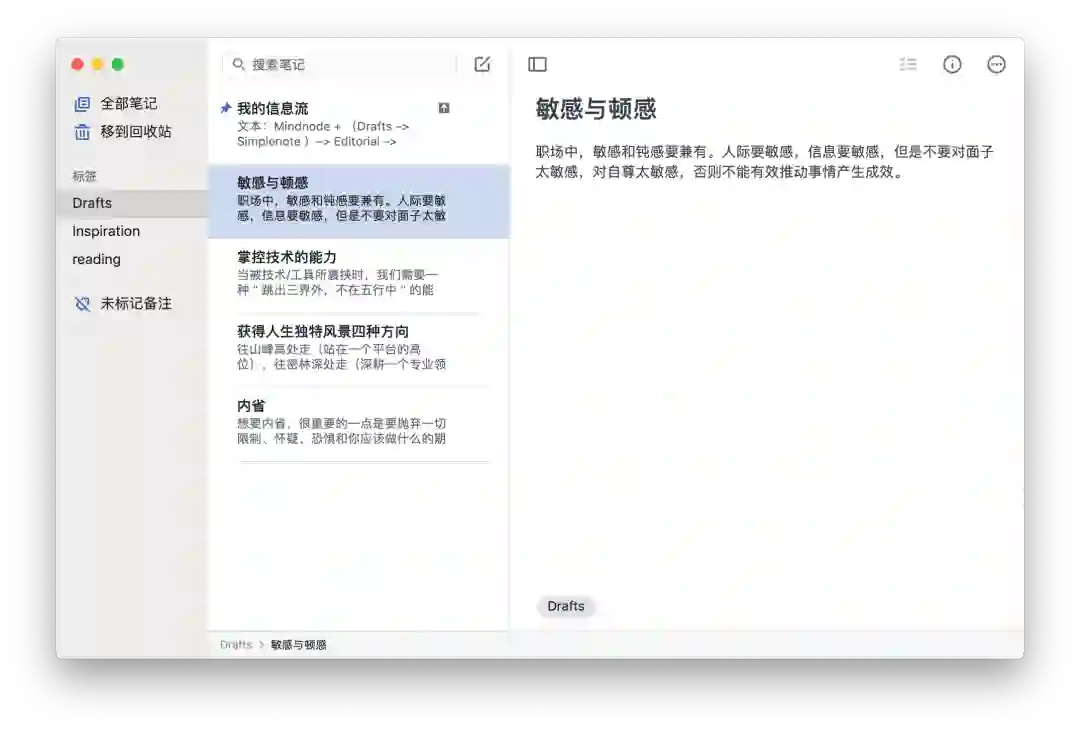Click the 搜索笔记 search field
Image resolution: width=1080 pixels, height=733 pixels.
(342, 64)
